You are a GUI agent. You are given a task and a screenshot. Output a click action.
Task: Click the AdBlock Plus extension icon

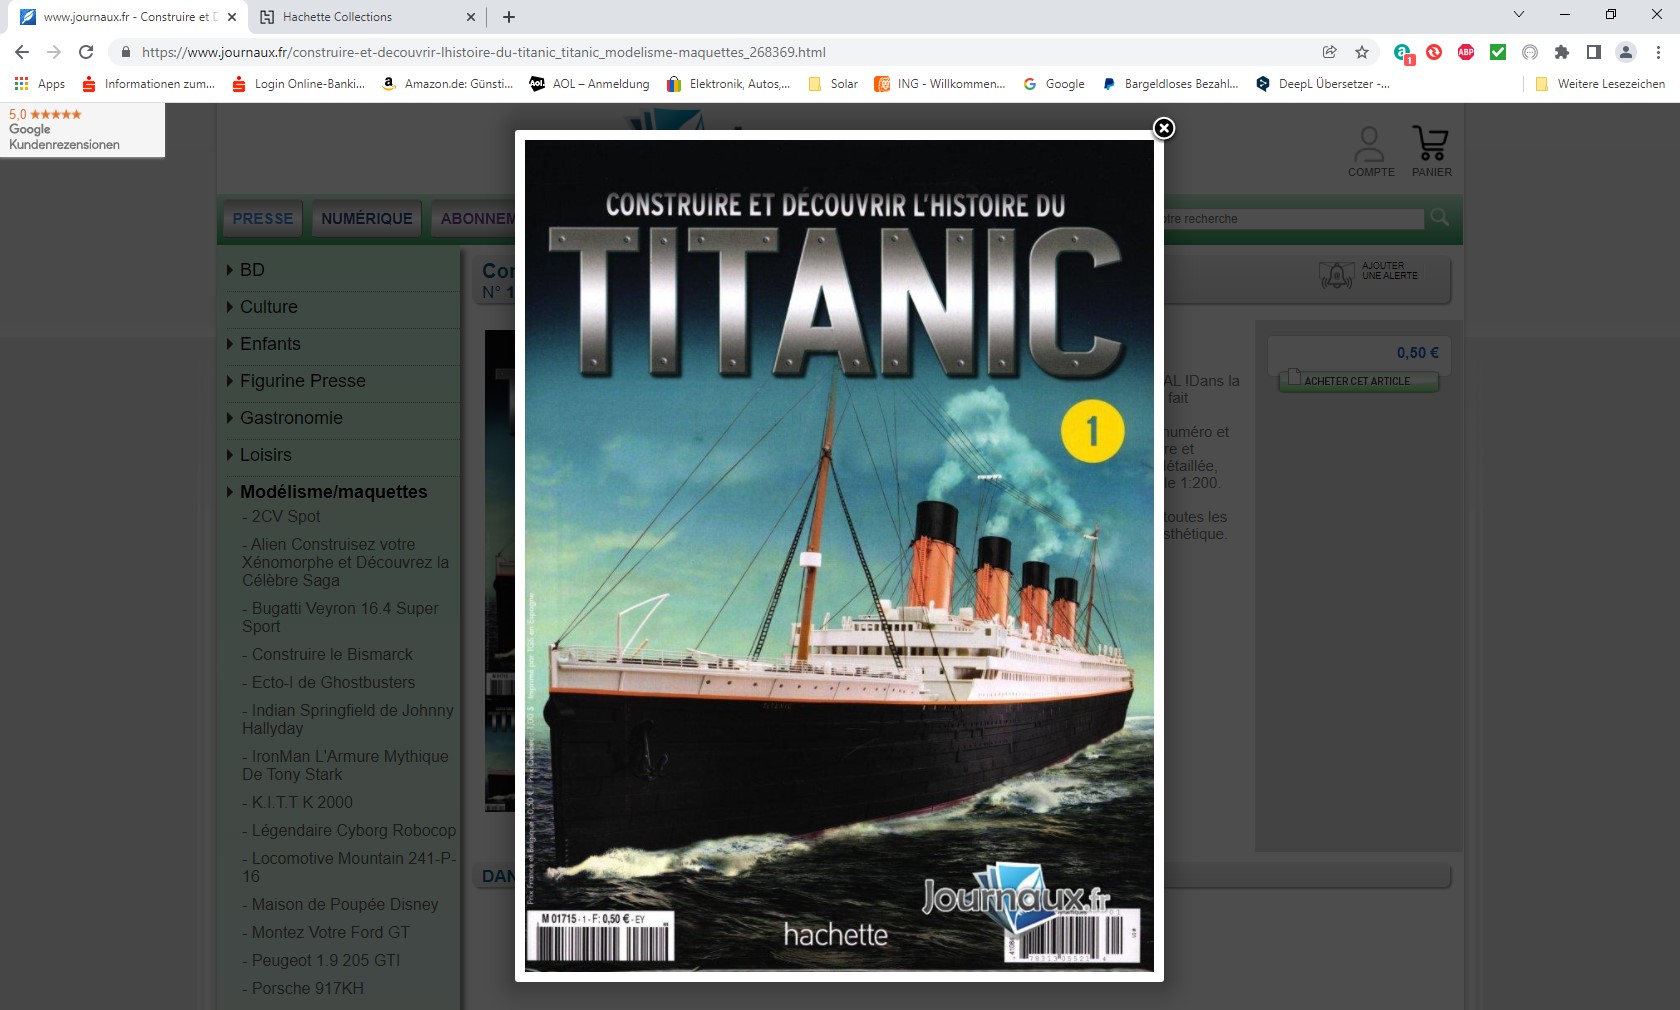[1465, 52]
